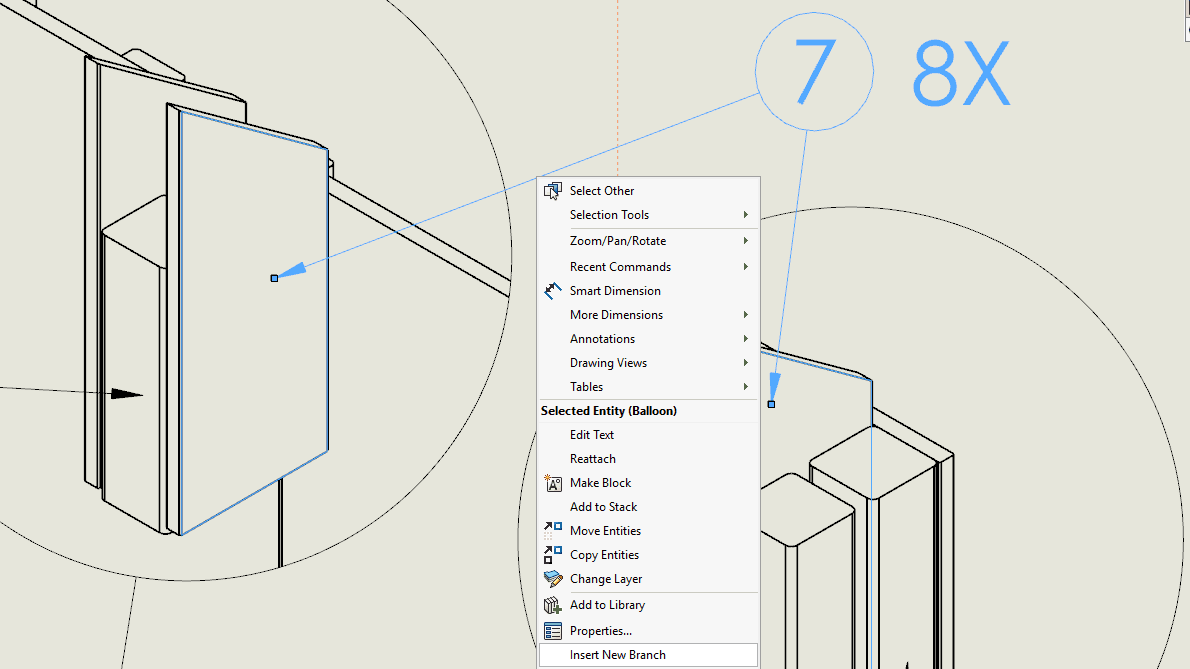Click Add to Stack menu entry
The height and width of the screenshot is (669, 1190).
pos(603,507)
